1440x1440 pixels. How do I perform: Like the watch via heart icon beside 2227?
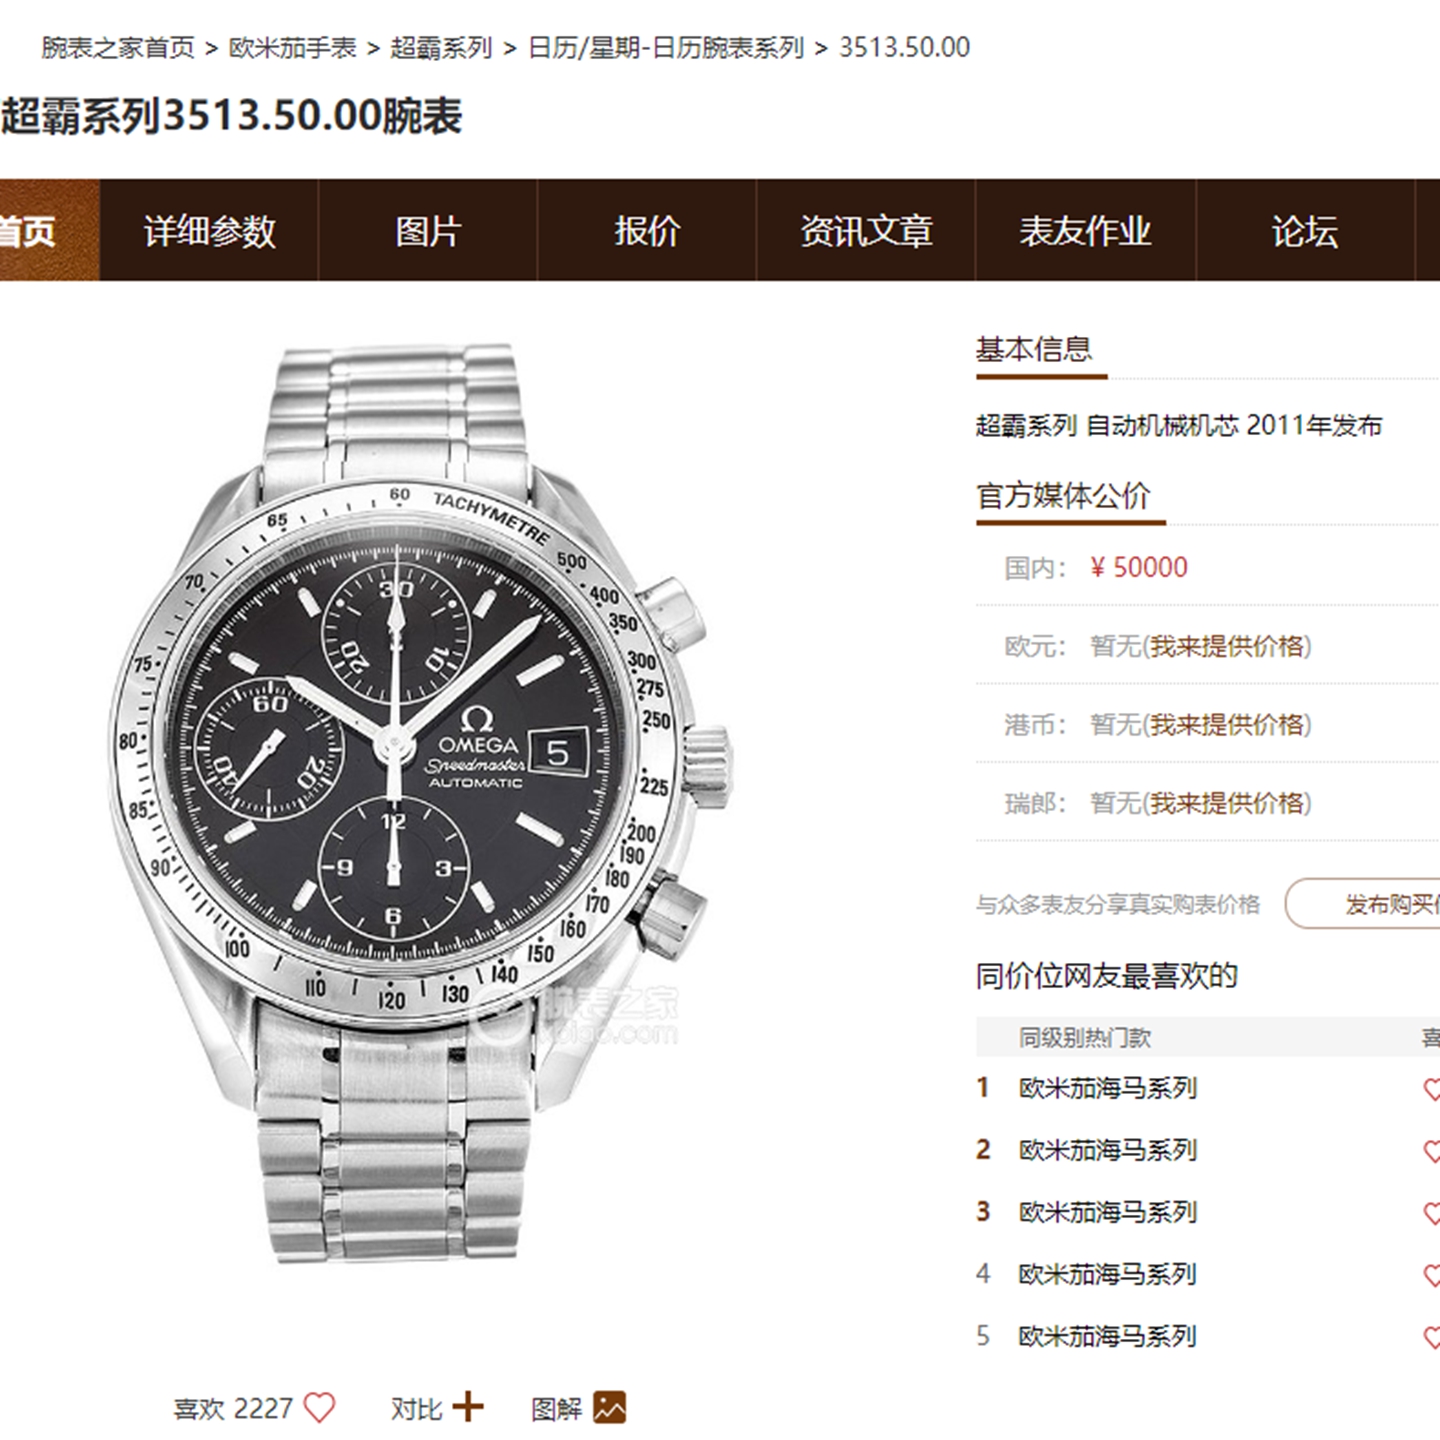coord(319,1408)
